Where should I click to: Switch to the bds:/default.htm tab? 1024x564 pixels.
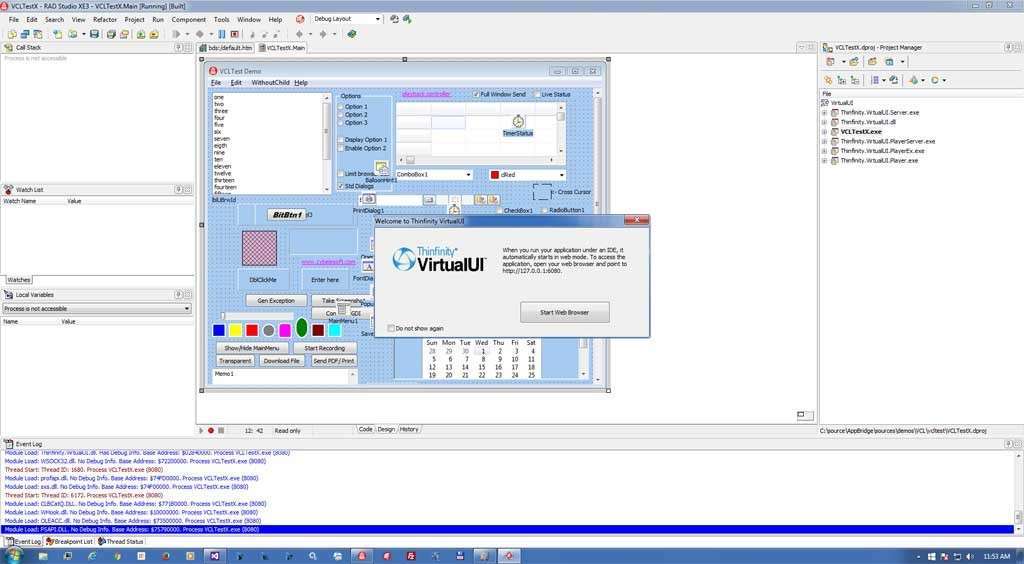coord(226,48)
